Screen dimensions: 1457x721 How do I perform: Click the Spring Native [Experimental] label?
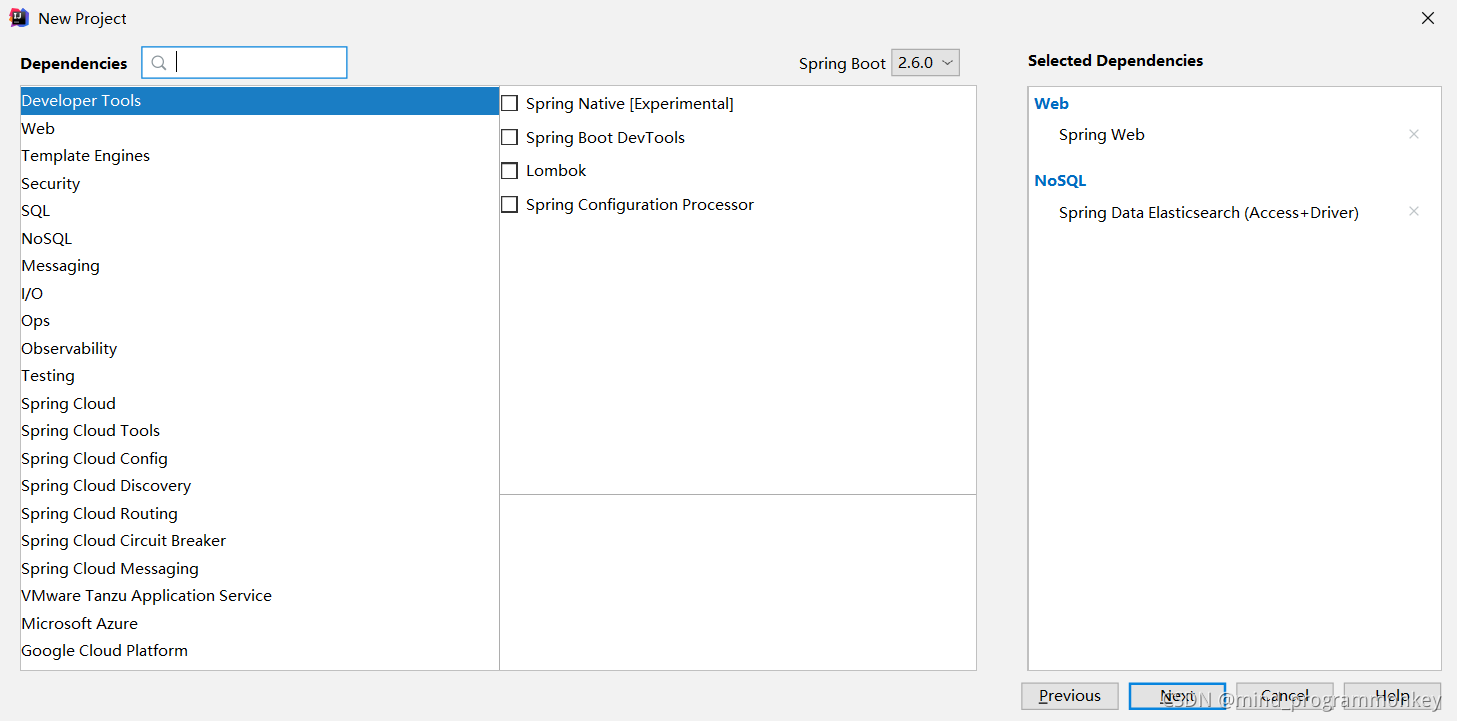pos(630,104)
